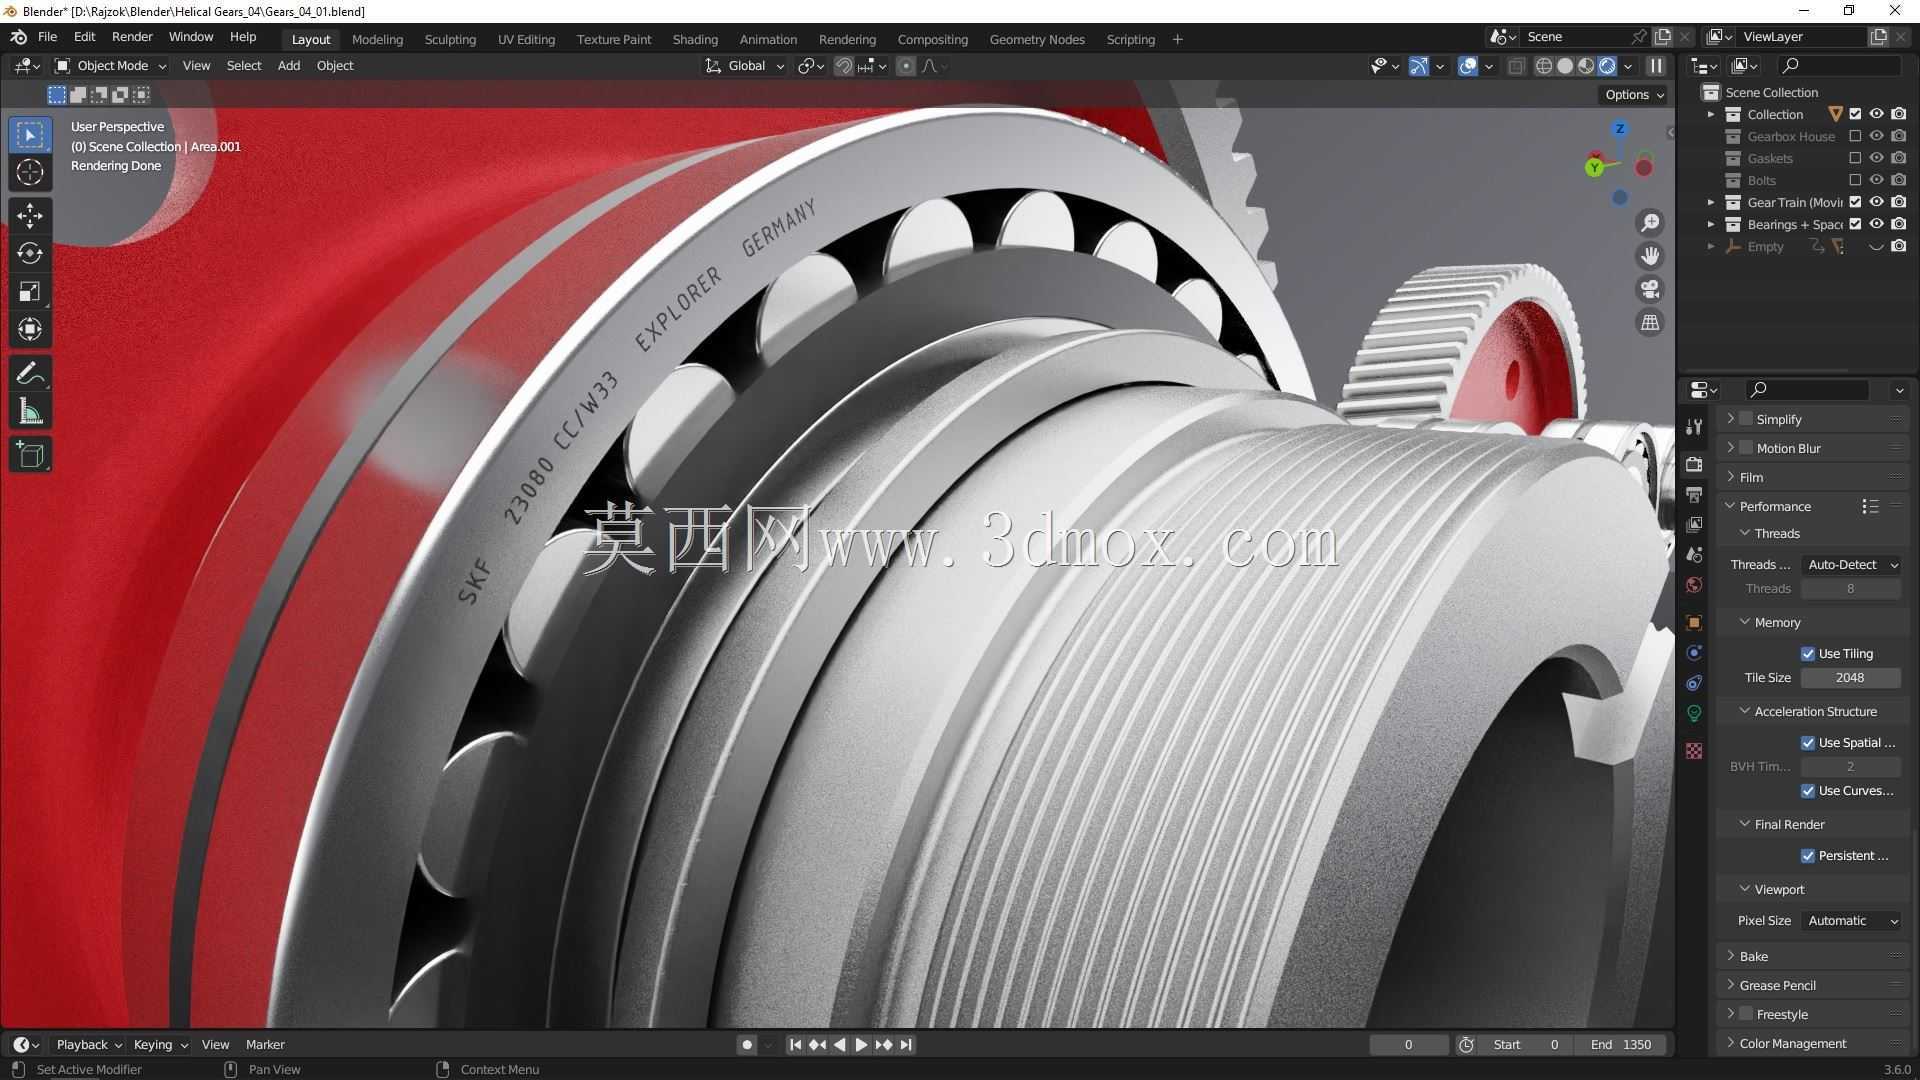Viewport: 1920px width, 1080px height.
Task: Select the Move tool
Action: 30,215
